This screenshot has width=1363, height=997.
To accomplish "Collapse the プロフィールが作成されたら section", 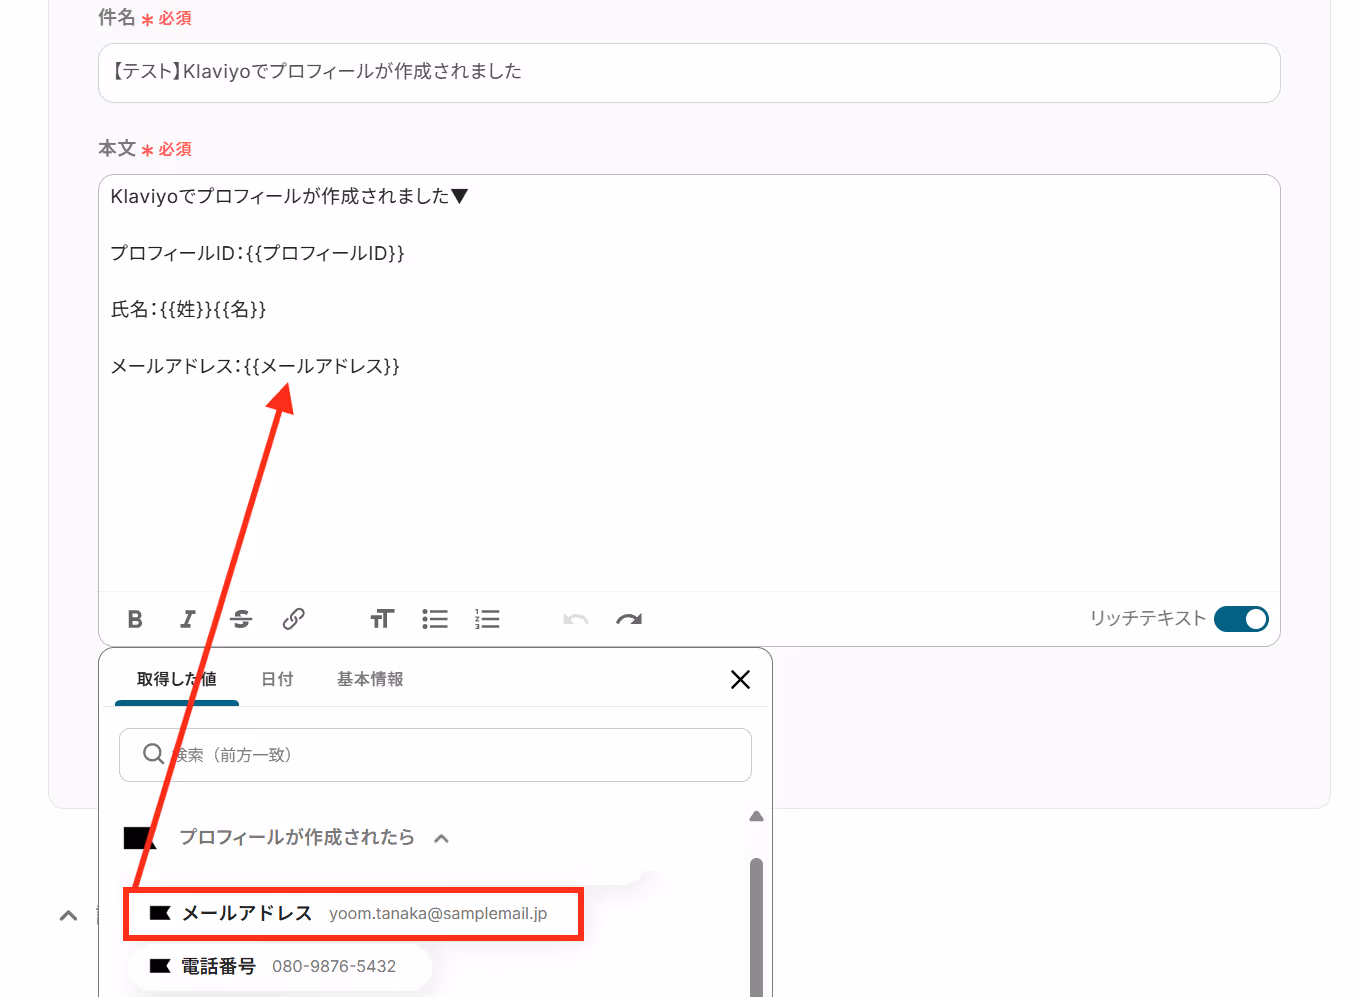I will pos(441,838).
